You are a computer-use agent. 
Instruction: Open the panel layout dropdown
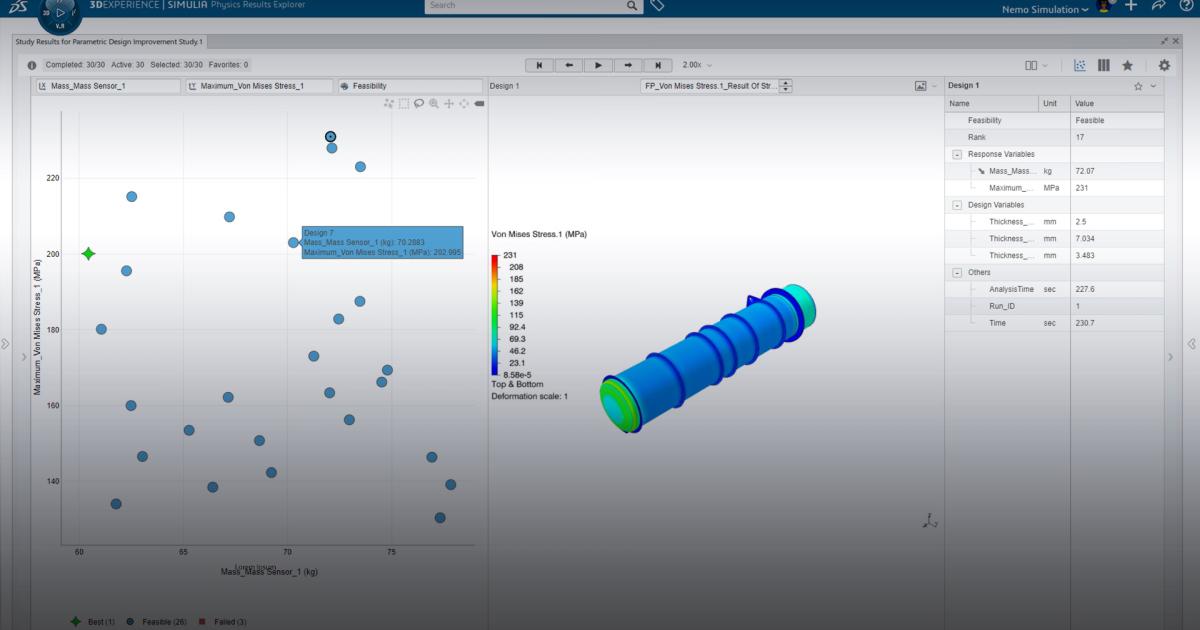[x=1037, y=65]
